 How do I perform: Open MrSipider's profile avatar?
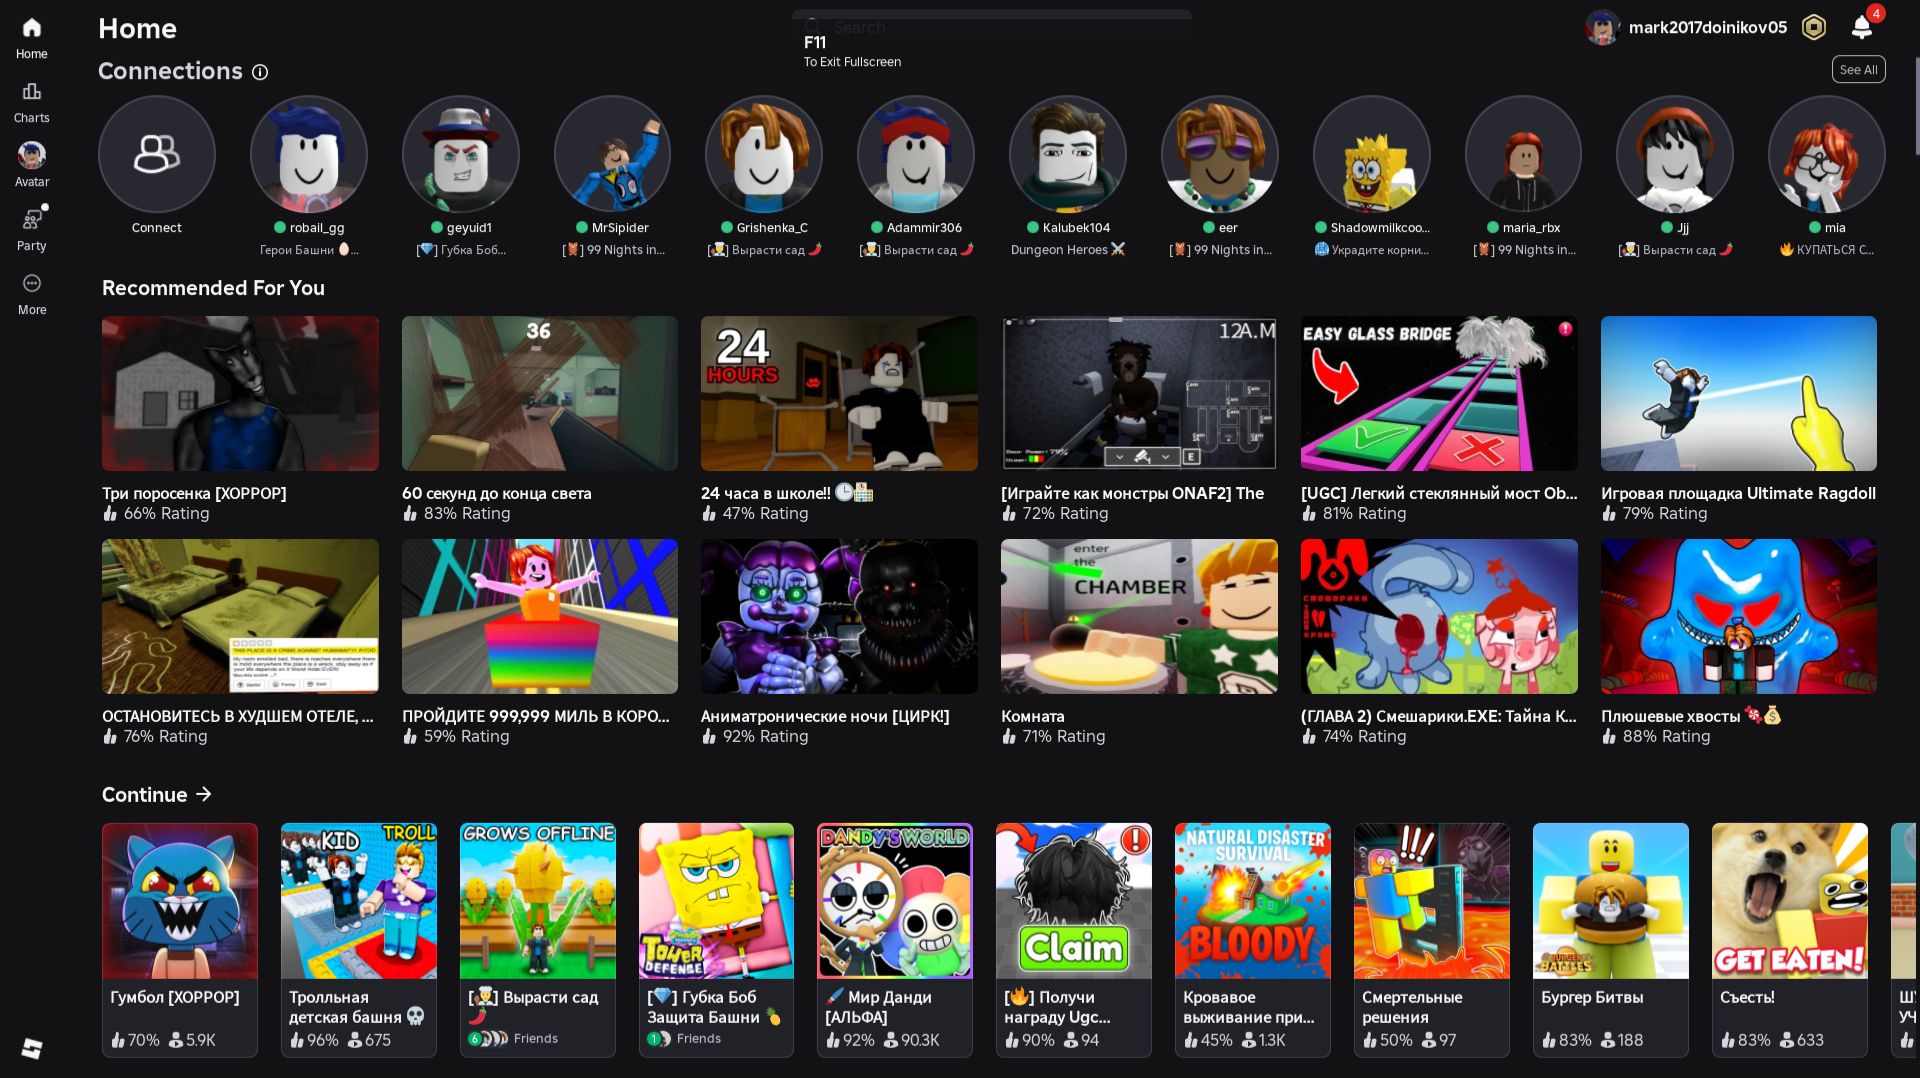(613, 154)
